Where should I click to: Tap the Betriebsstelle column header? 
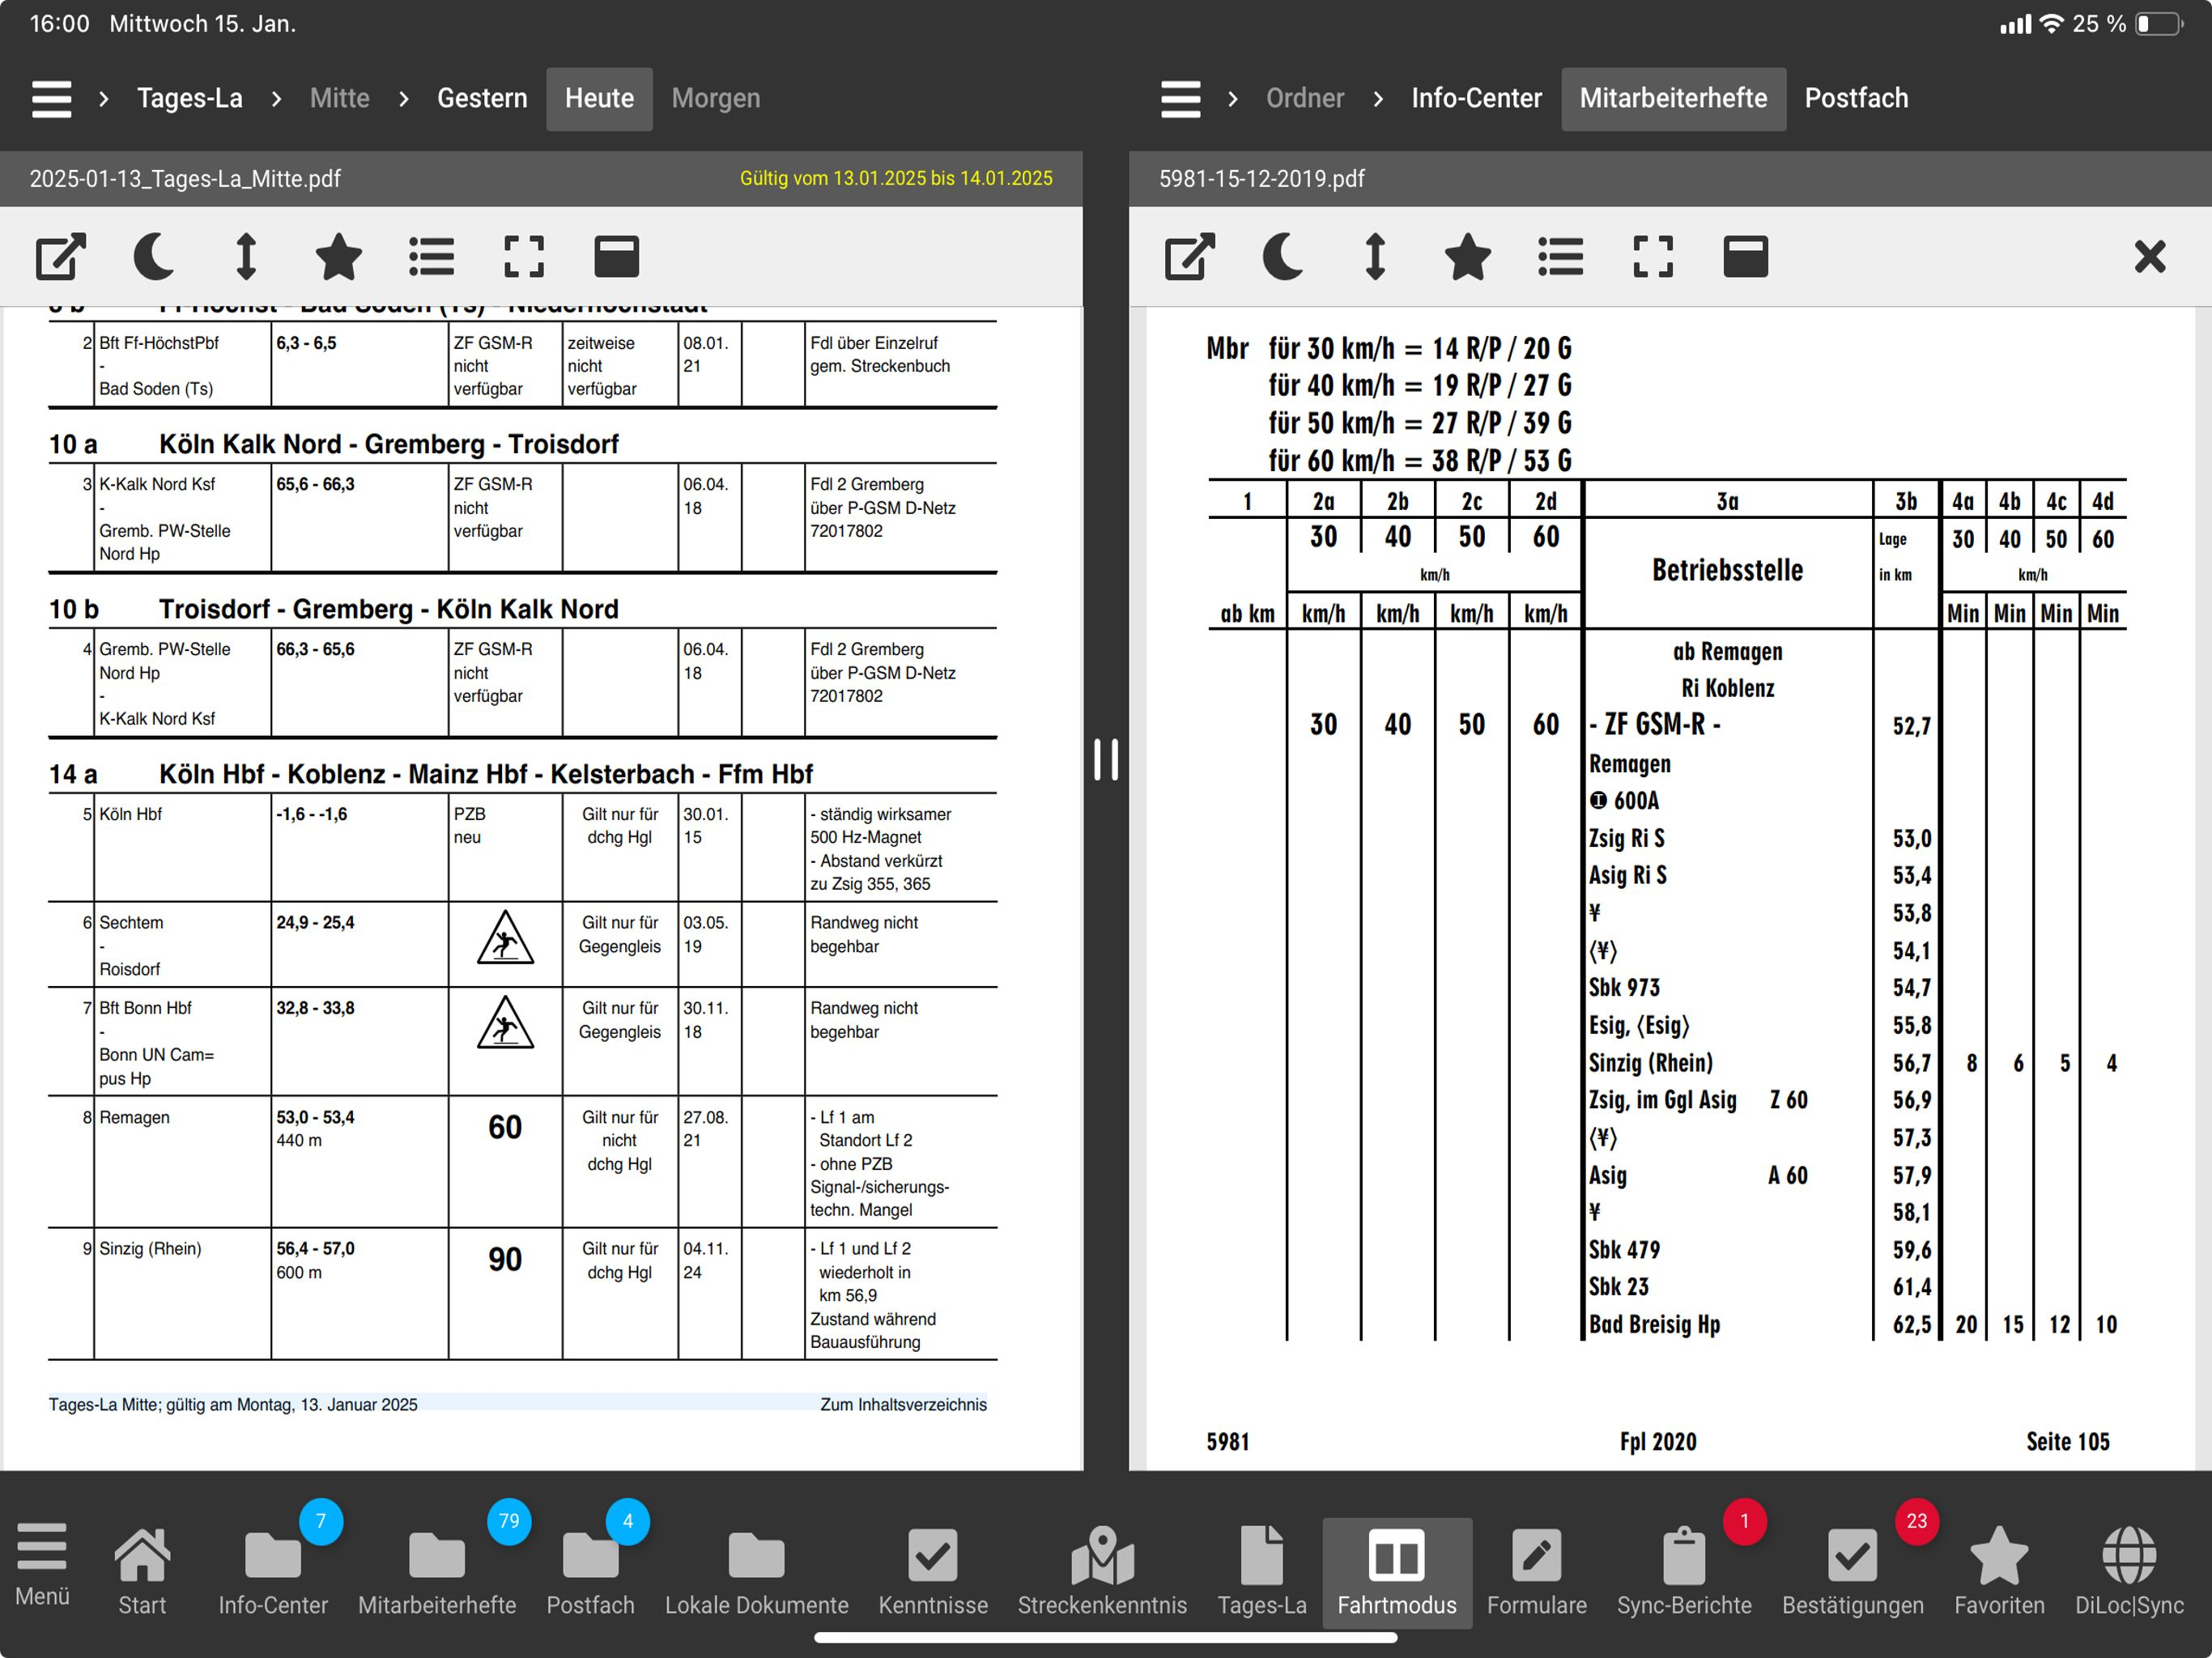point(1727,570)
